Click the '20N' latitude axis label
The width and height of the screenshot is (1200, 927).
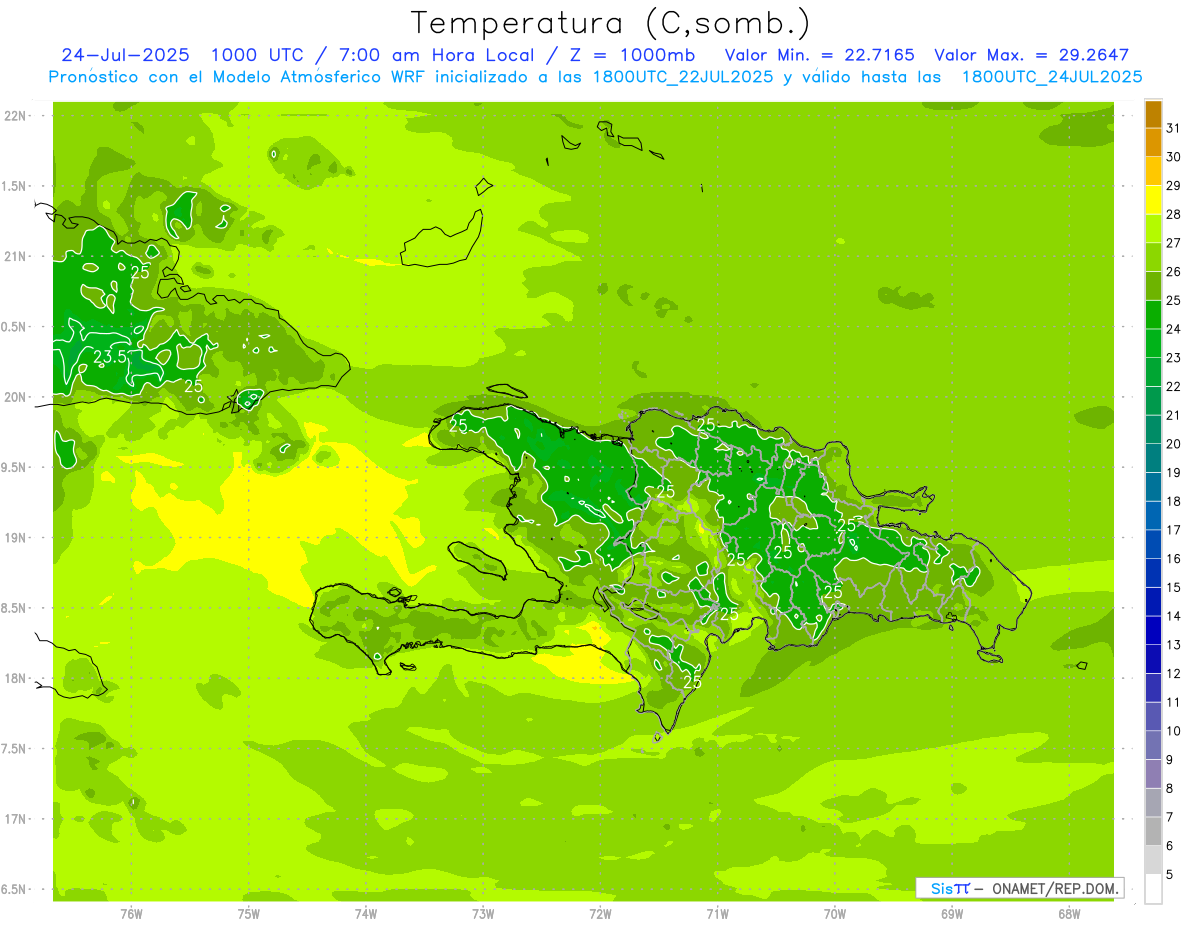(x=16, y=397)
